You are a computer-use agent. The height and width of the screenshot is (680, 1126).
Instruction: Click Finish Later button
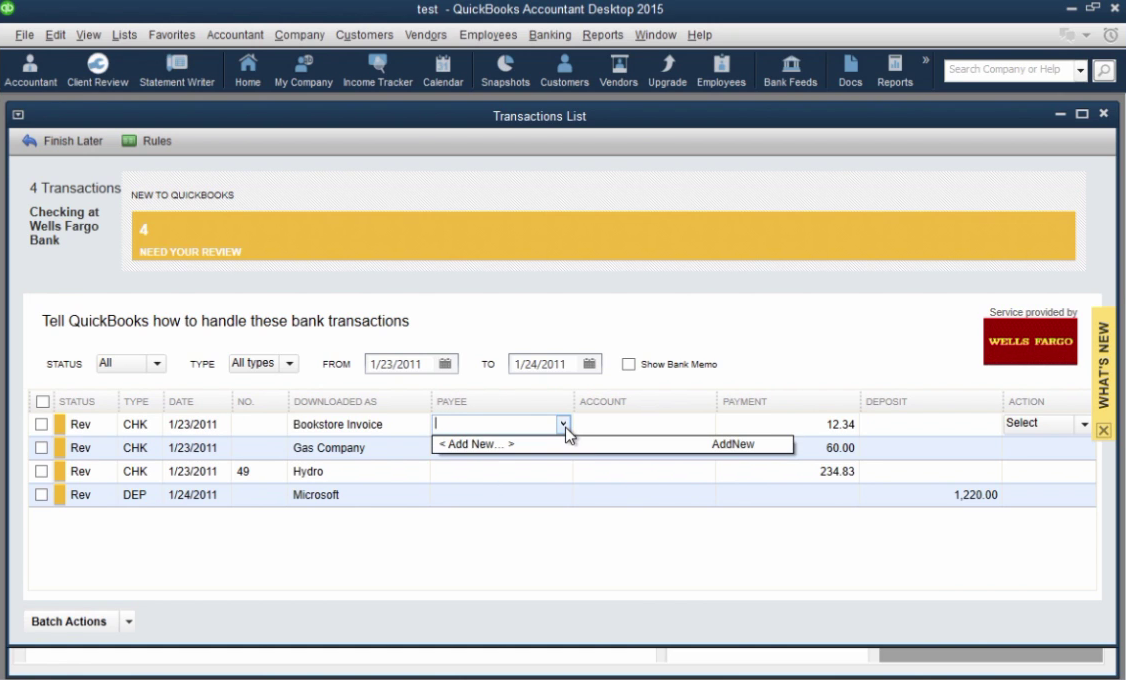pyautogui.click(x=62, y=141)
